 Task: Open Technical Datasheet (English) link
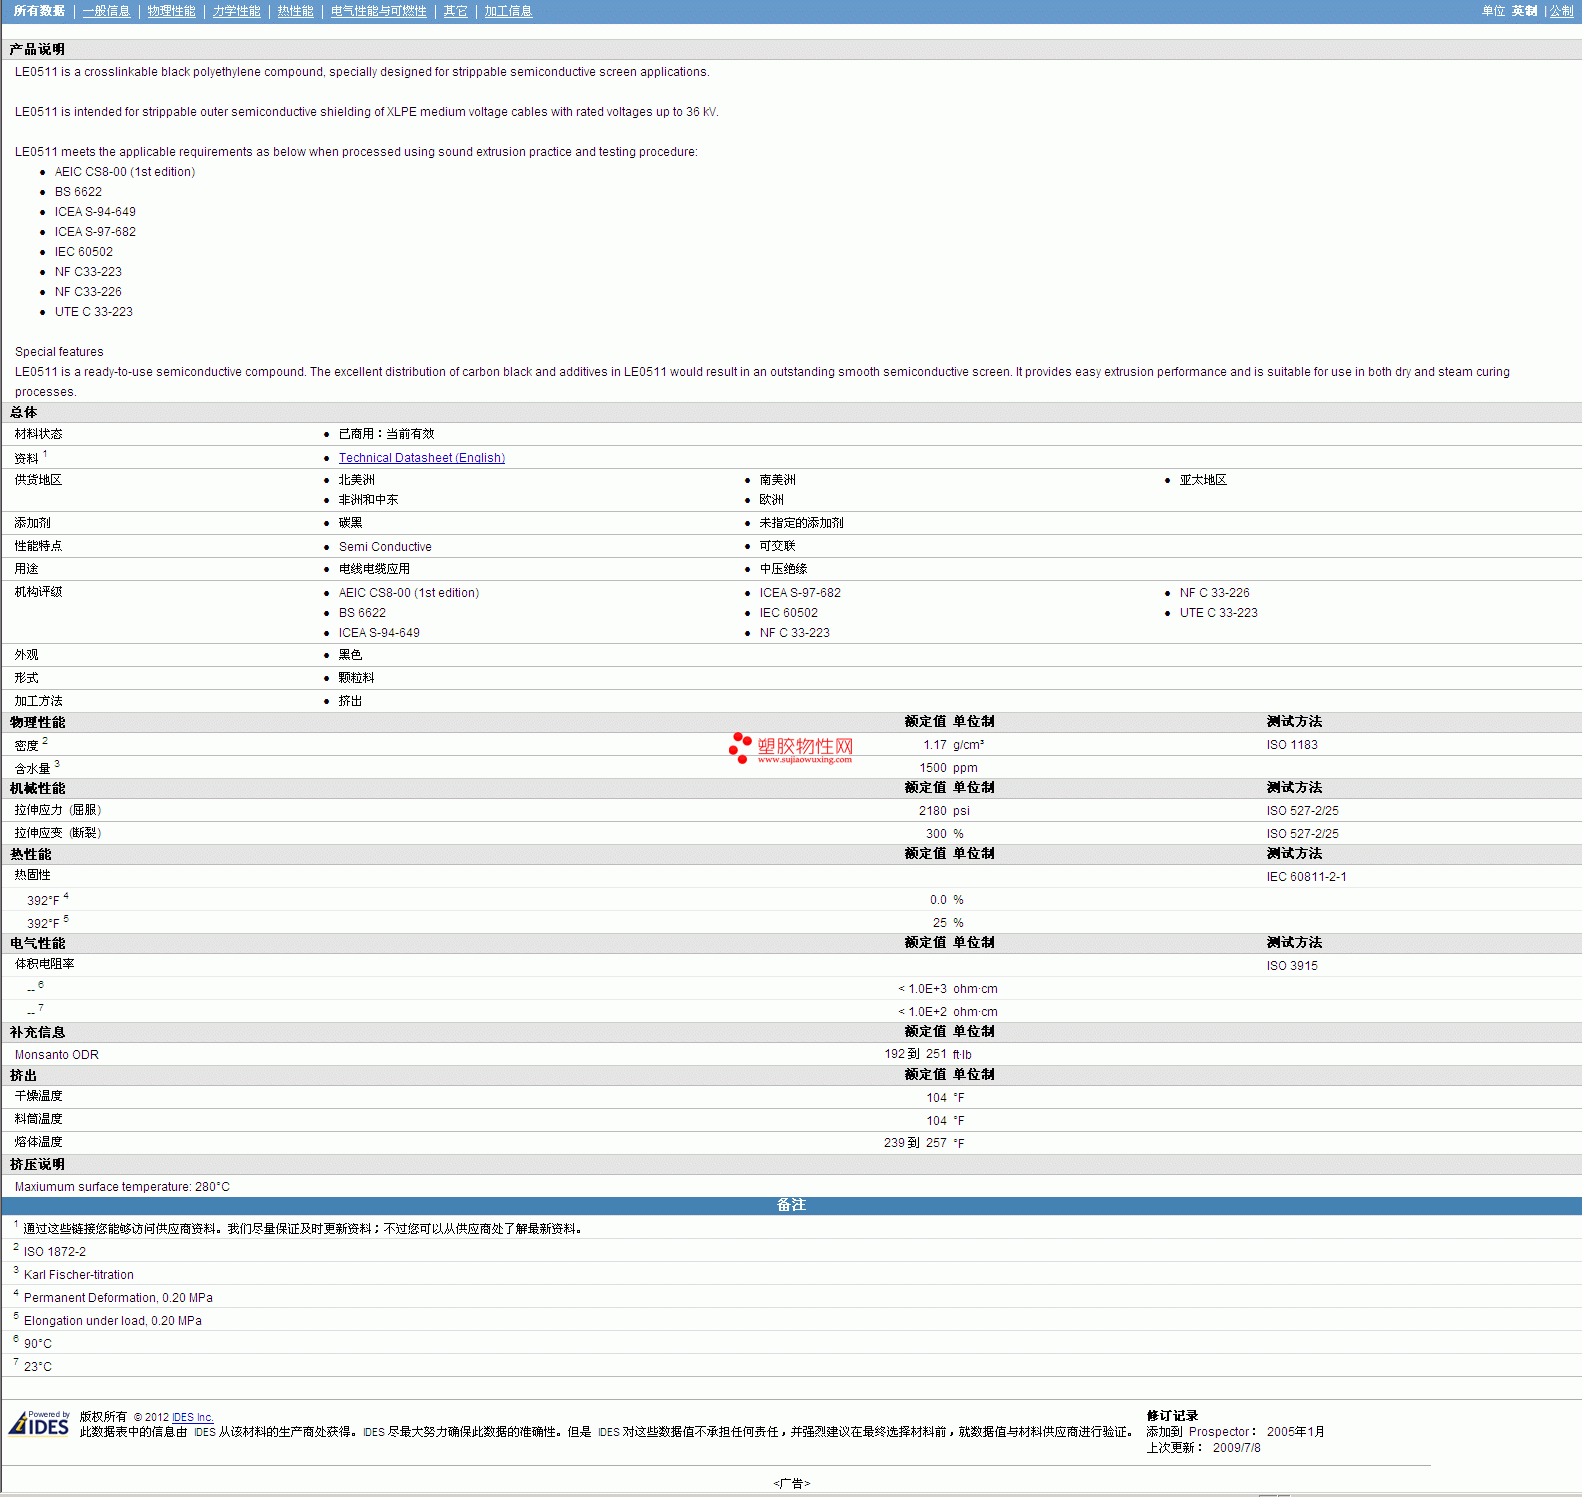422,458
